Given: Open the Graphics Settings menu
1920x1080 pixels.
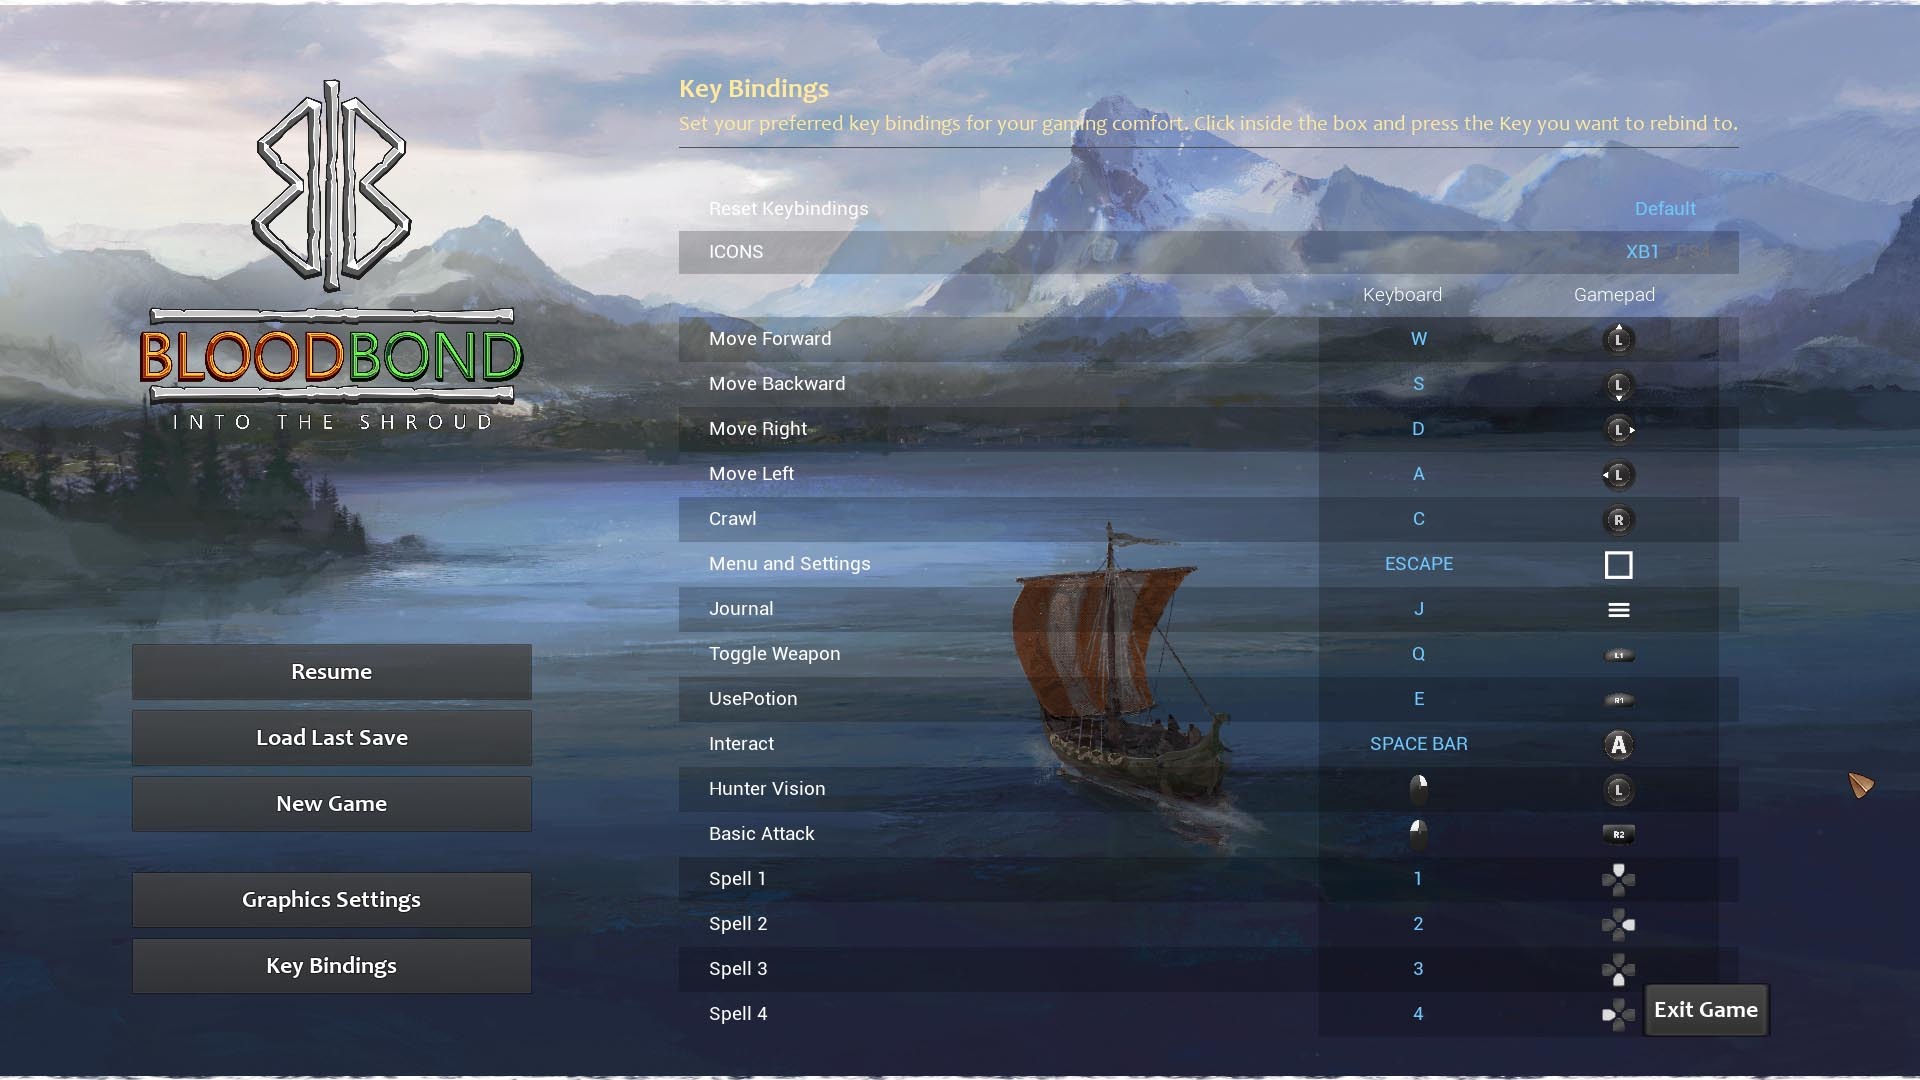Looking at the screenshot, I should pos(331,900).
